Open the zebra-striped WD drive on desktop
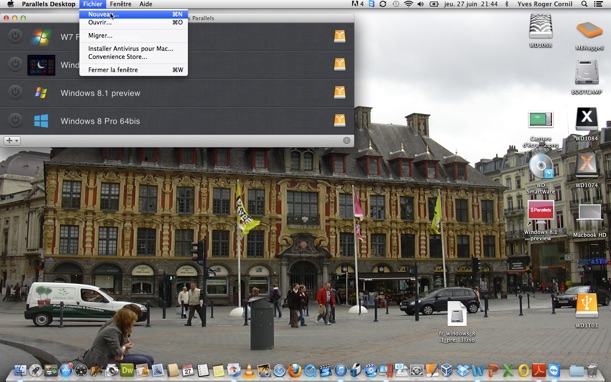 tap(540, 26)
